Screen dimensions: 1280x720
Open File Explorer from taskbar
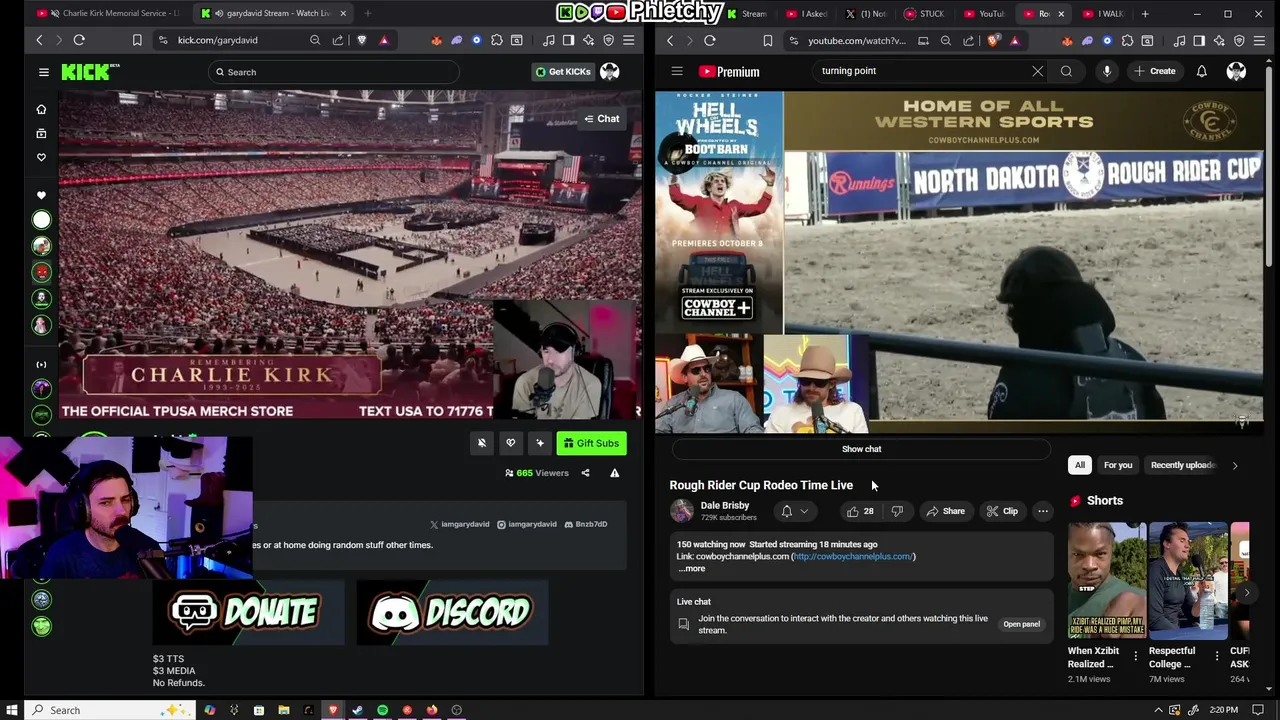(x=283, y=710)
